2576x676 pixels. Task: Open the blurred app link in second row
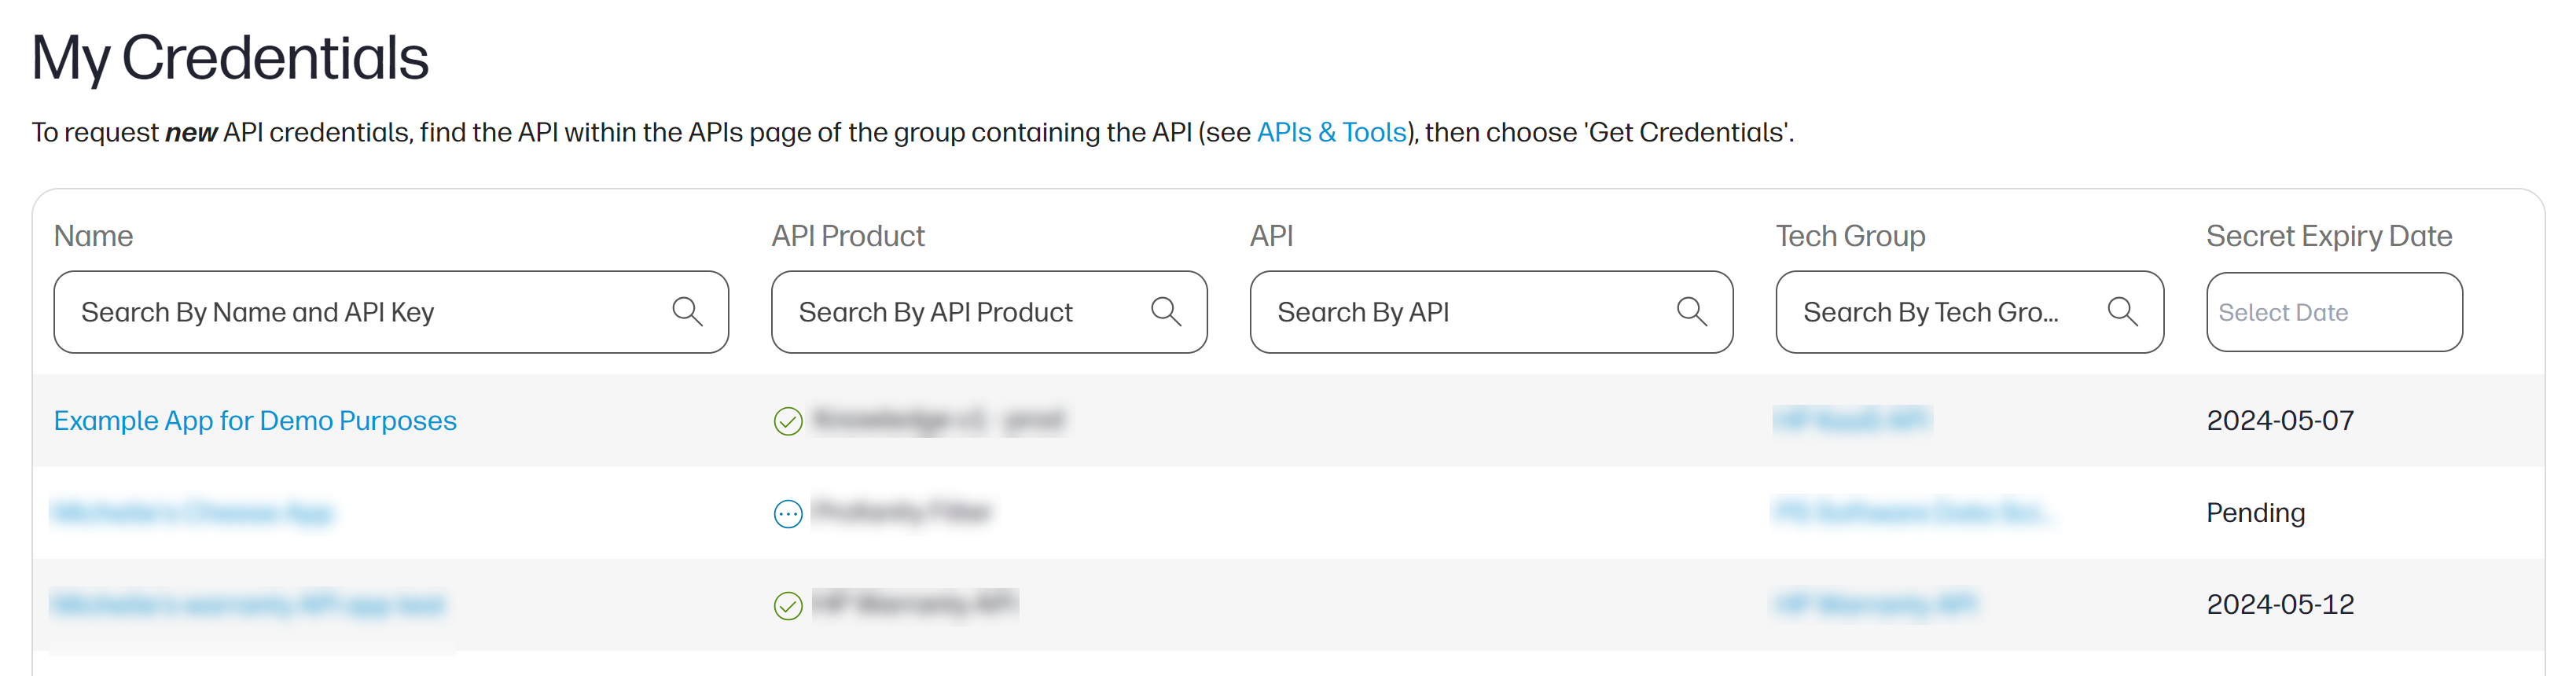click(192, 513)
